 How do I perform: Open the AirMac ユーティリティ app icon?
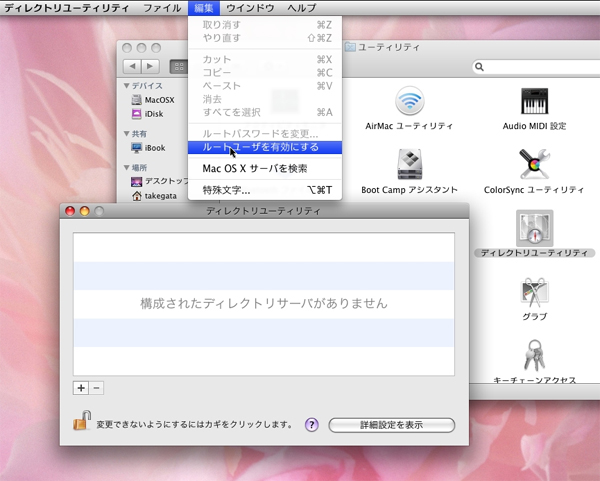409,101
